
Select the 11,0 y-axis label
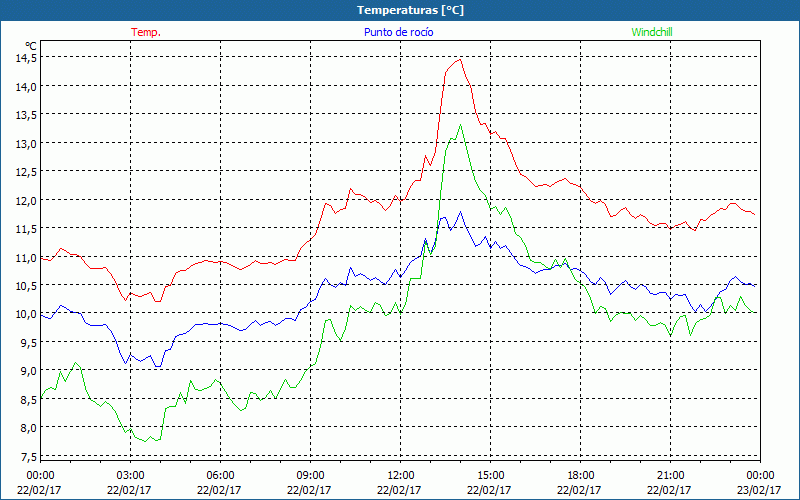[26, 258]
